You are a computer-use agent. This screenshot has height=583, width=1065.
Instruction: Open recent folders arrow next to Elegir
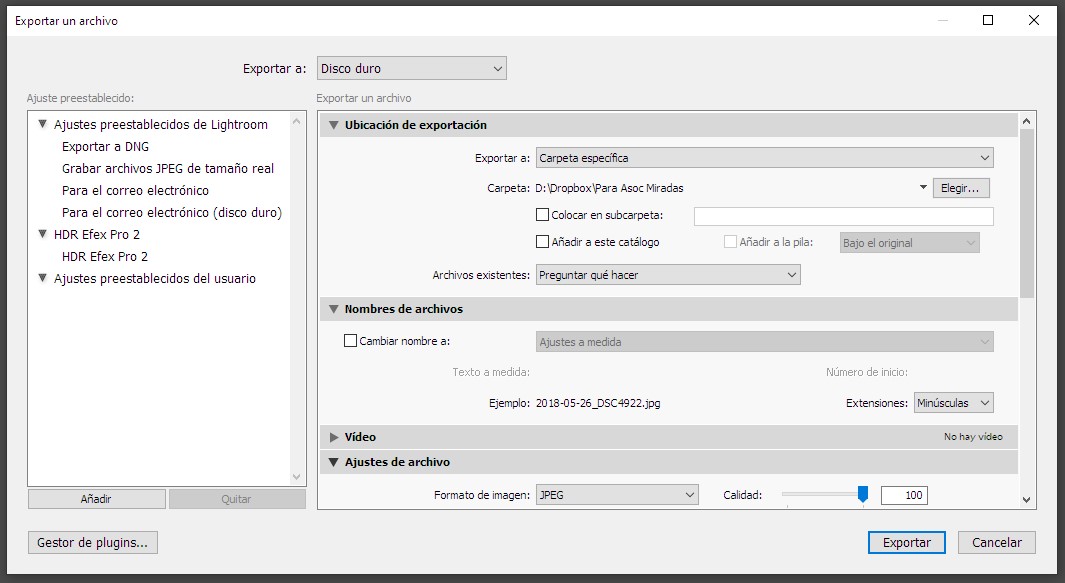[923, 188]
